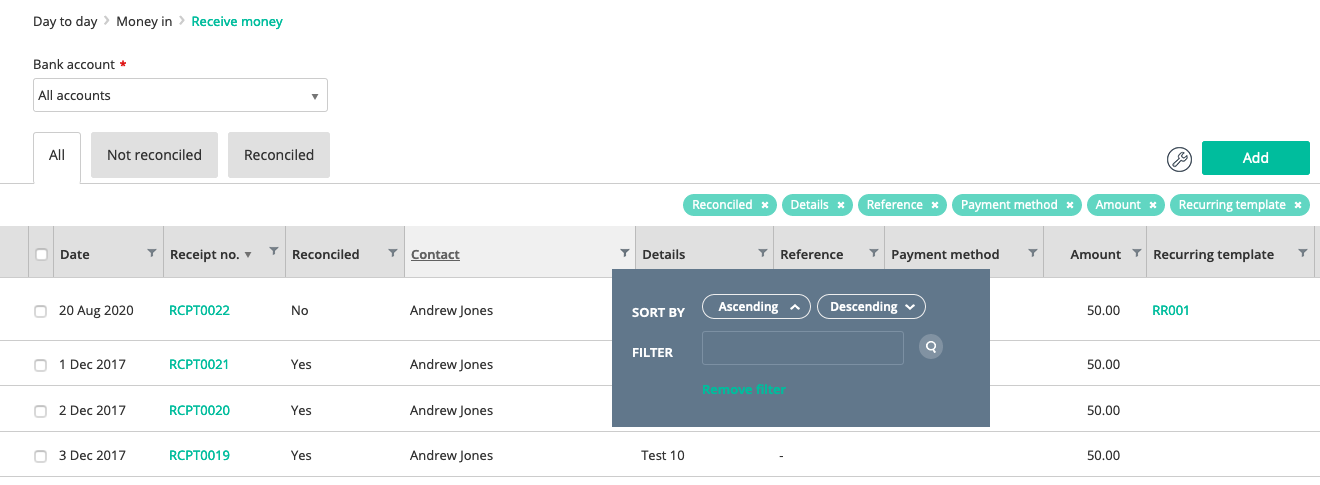The height and width of the screenshot is (485, 1320).
Task: Go to Money in breadcrumb
Action: pyautogui.click(x=144, y=21)
